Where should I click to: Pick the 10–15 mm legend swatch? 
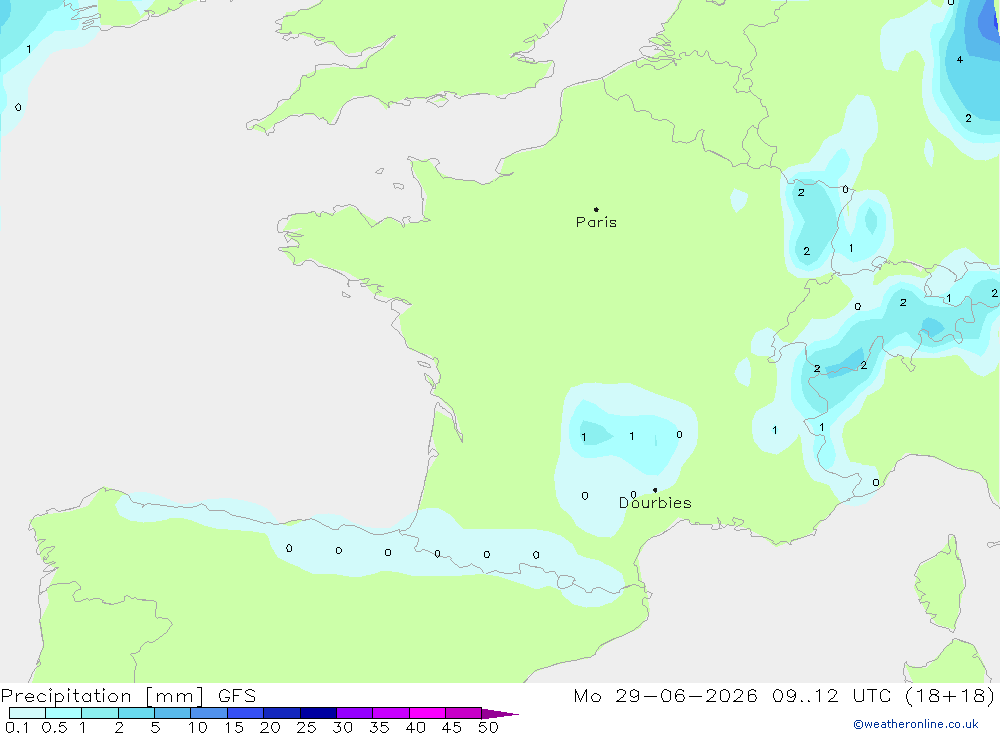tap(209, 713)
